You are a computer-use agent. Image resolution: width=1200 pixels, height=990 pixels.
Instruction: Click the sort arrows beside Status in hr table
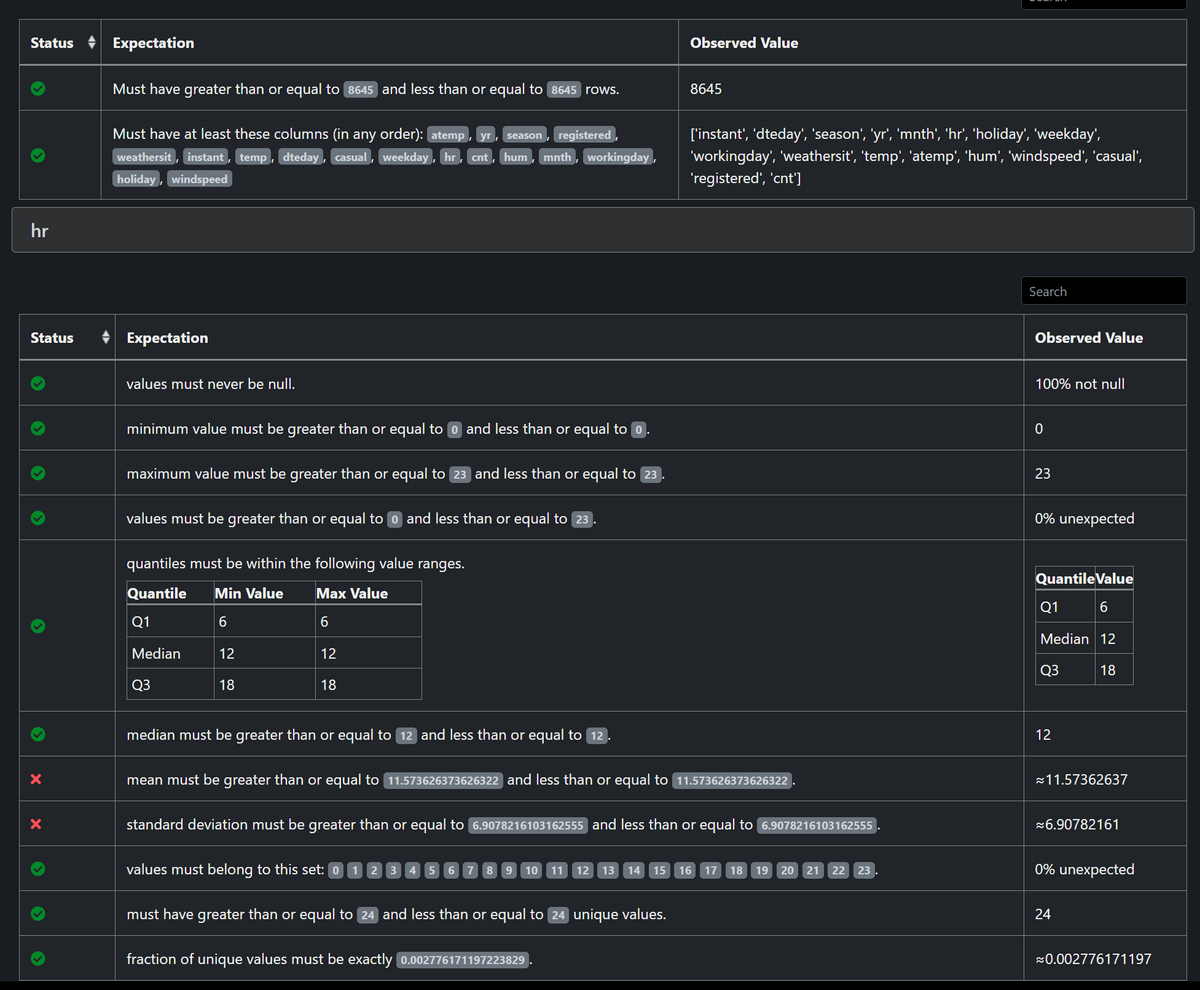click(x=106, y=338)
